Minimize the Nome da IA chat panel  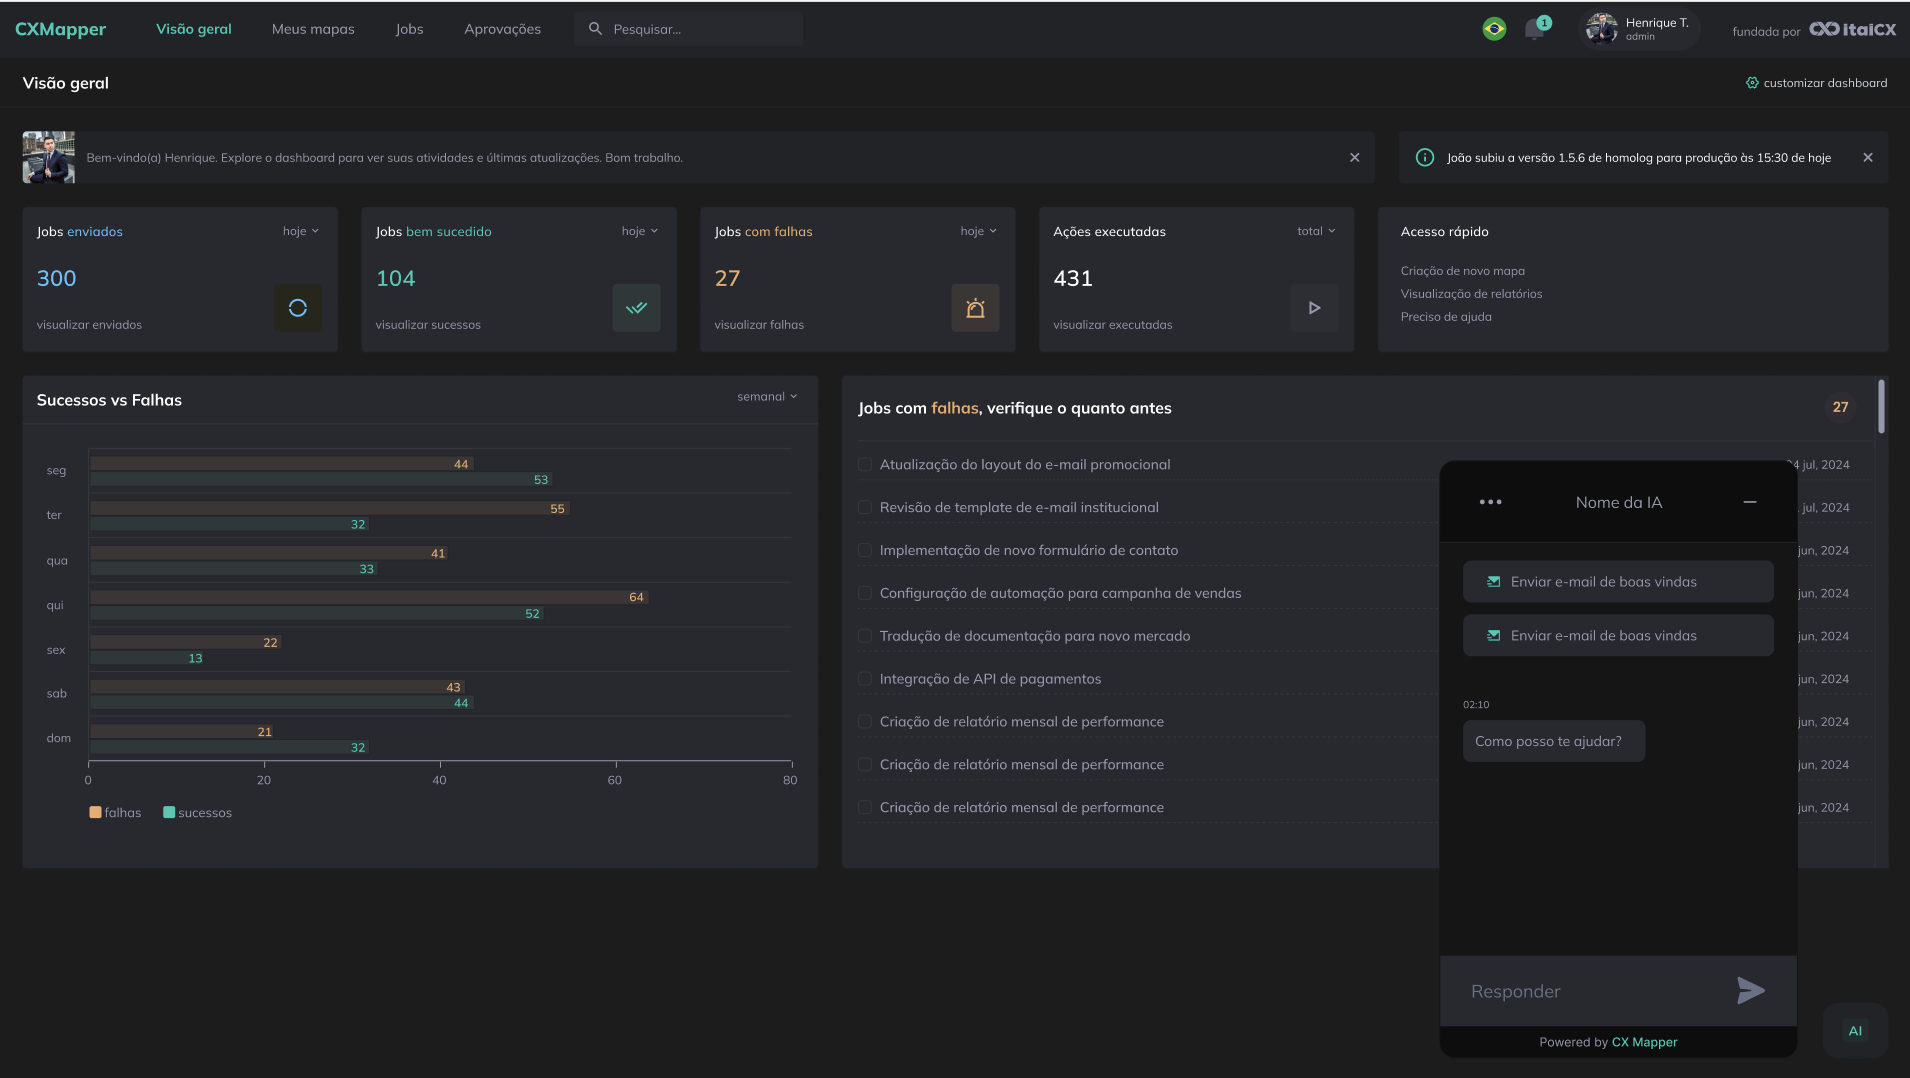[x=1750, y=502]
